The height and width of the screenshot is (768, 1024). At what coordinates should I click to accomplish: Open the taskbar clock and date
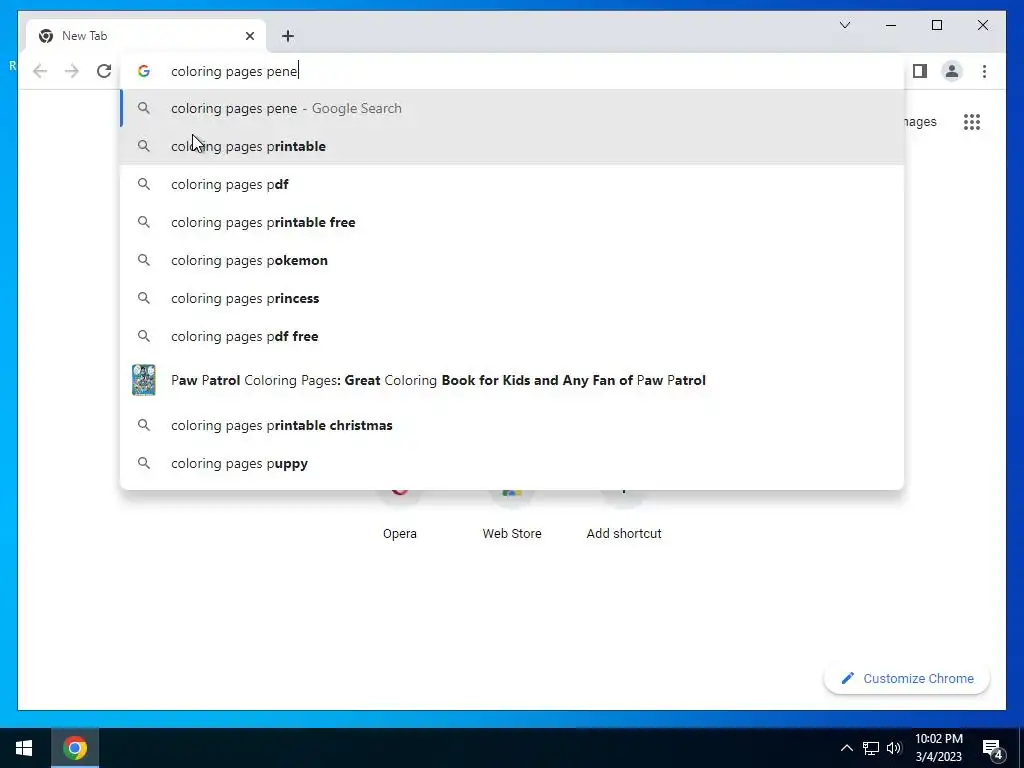click(x=938, y=748)
